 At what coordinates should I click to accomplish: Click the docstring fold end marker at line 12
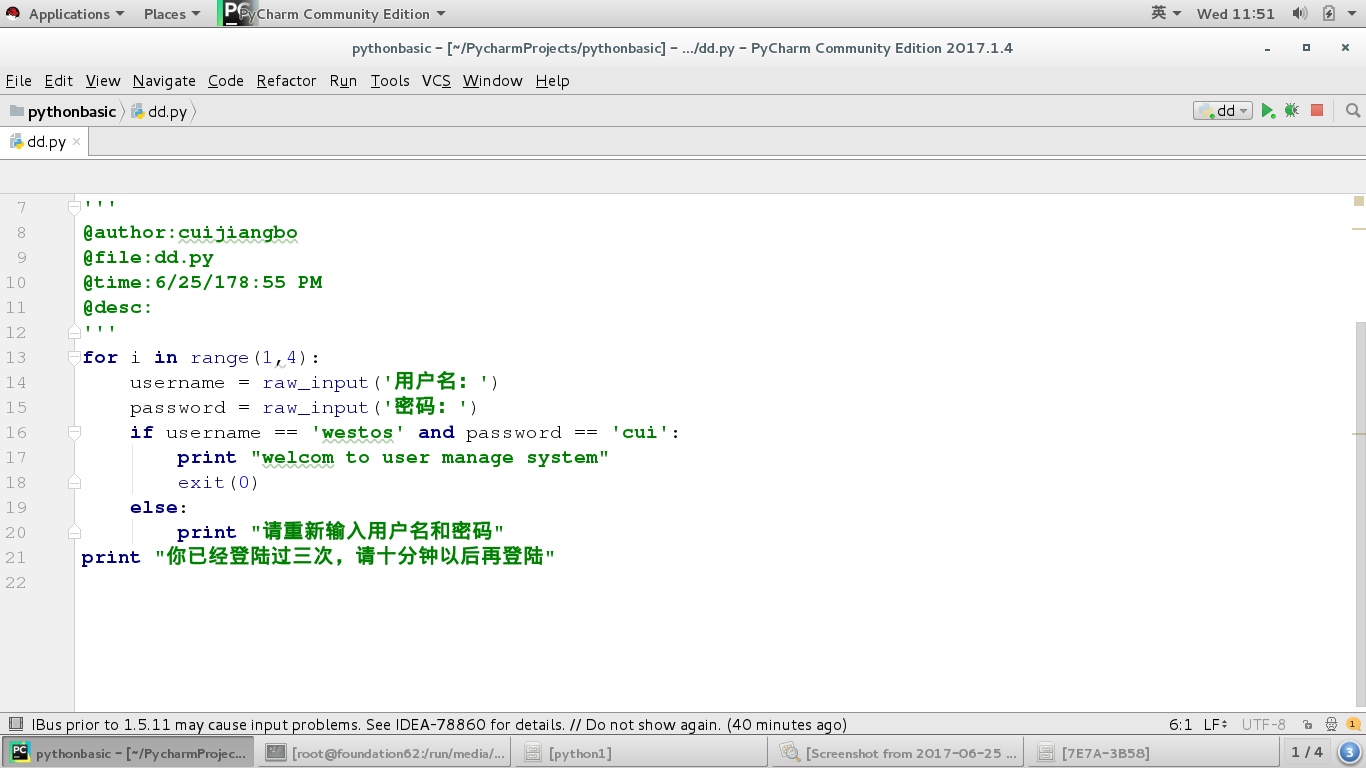(x=74, y=332)
